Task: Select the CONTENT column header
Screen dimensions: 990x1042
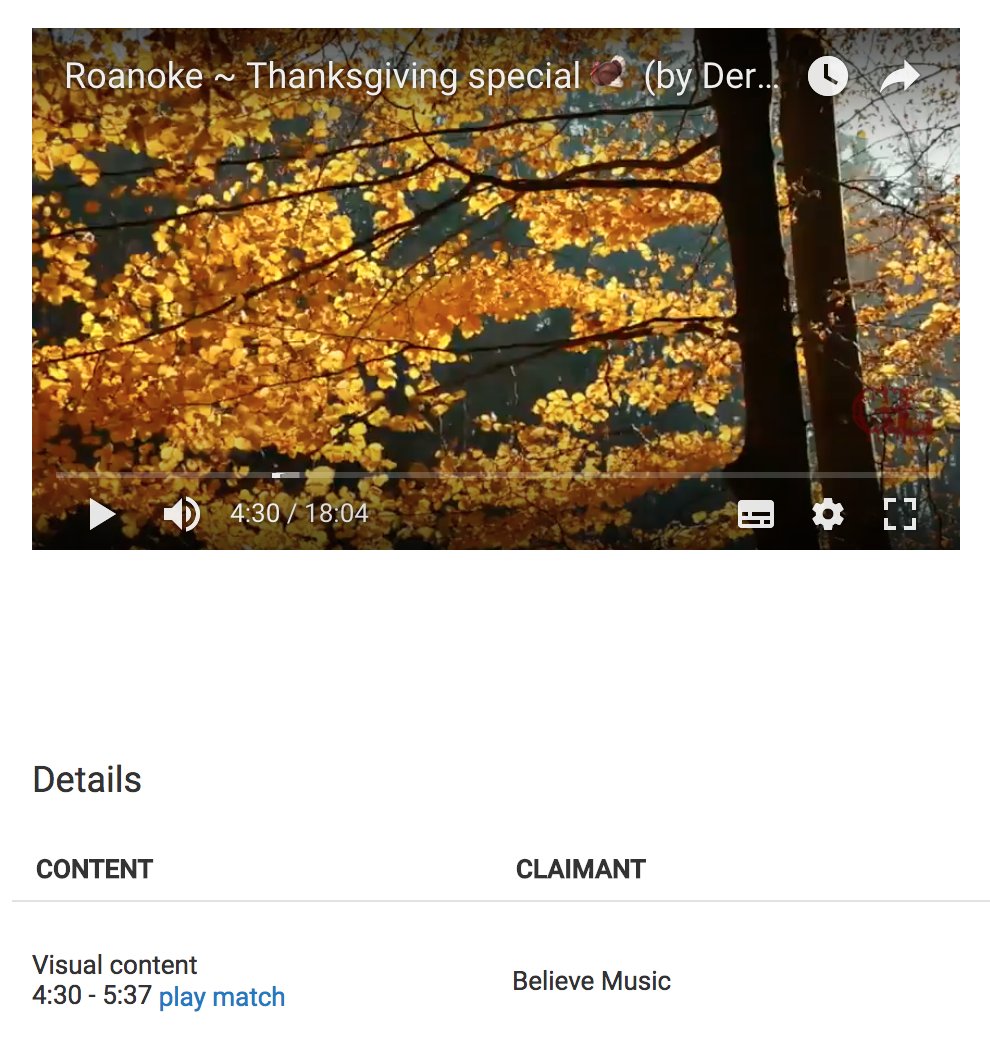Action: 94,869
